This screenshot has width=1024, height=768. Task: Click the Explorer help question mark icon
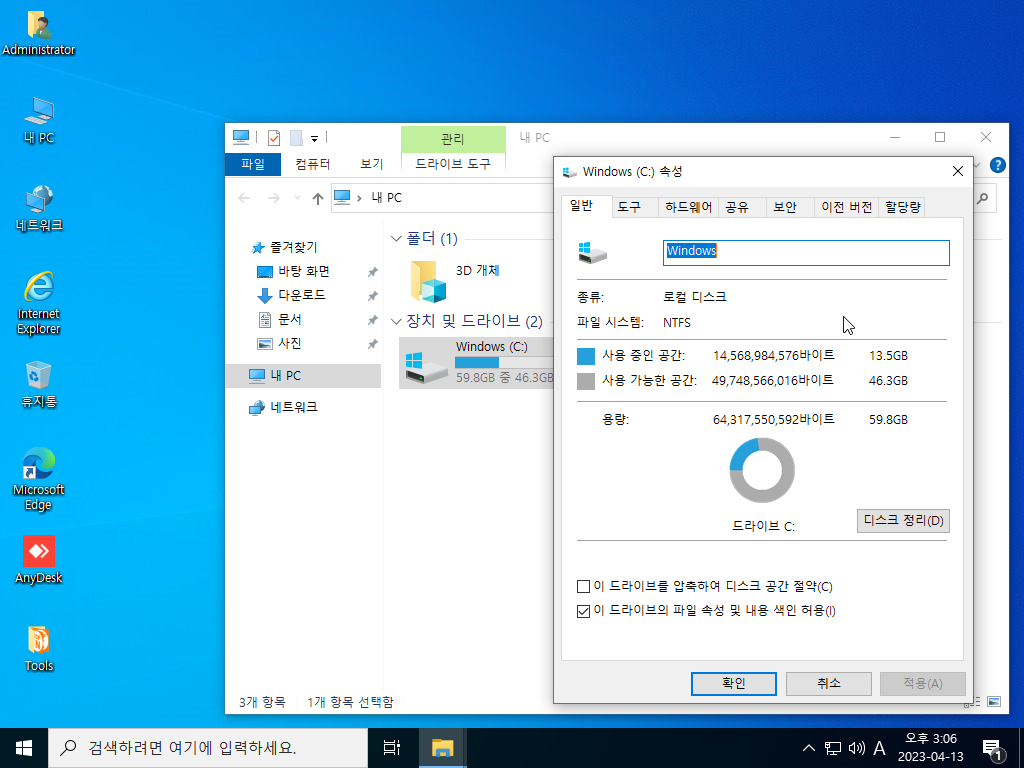(x=997, y=165)
